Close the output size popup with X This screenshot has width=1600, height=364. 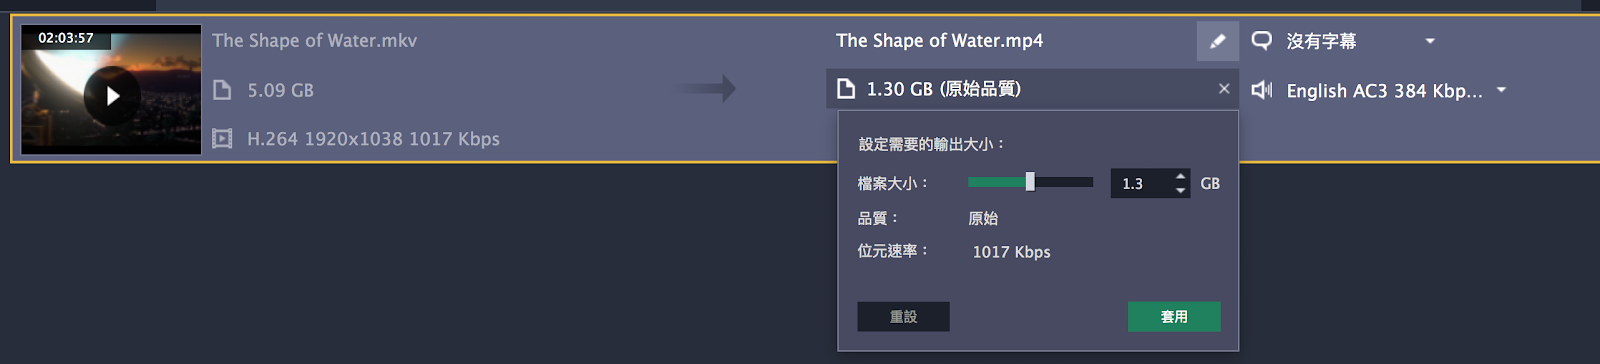click(x=1224, y=89)
